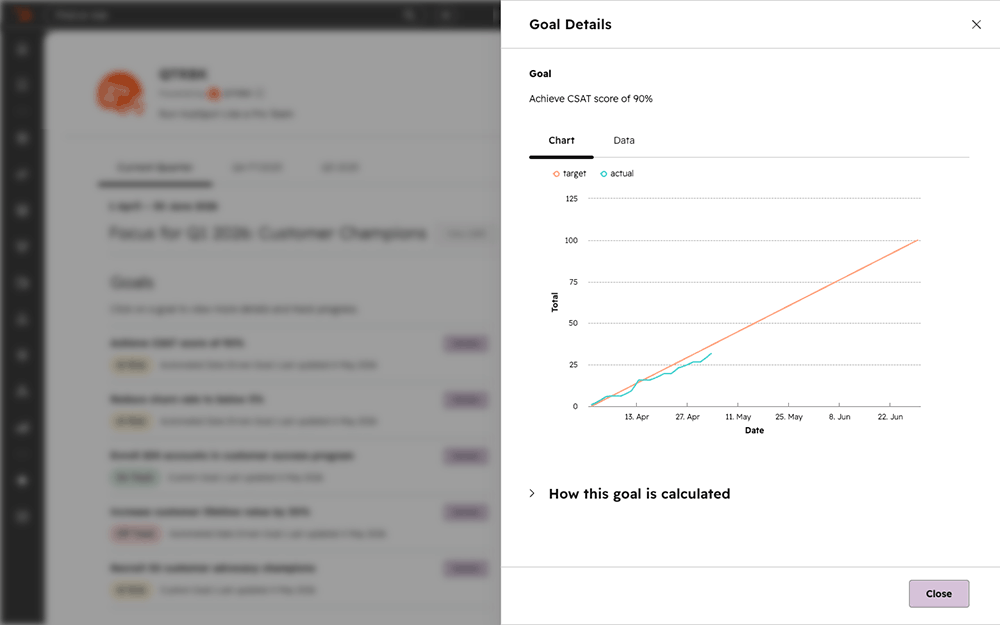
Task: Click the 11. May label on the date axis
Action: (x=738, y=416)
